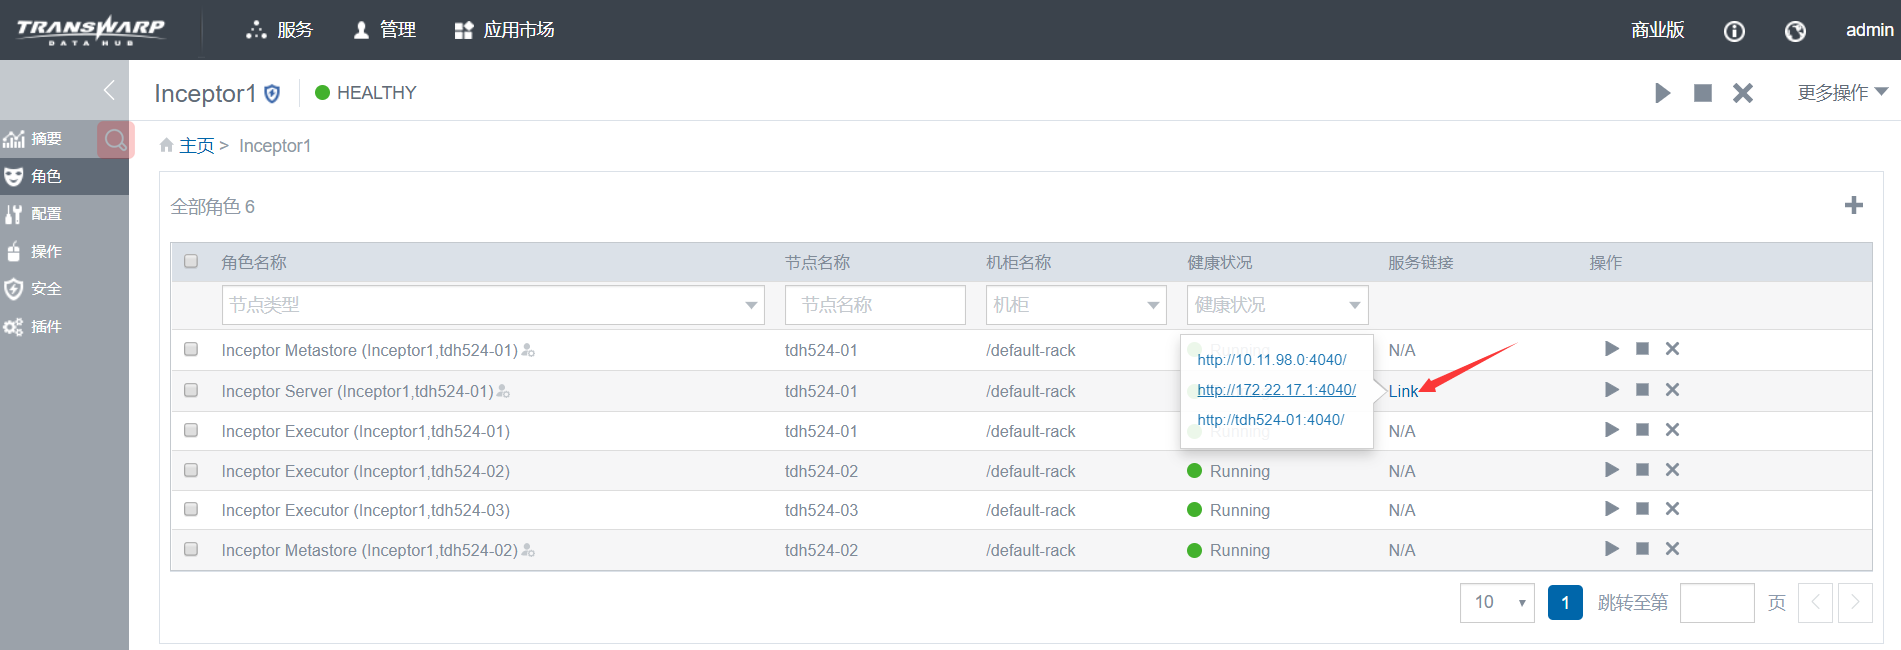Screen dimensions: 1901x650
Task: Start Inceptor Metastore tdh524-01 role
Action: click(1611, 349)
